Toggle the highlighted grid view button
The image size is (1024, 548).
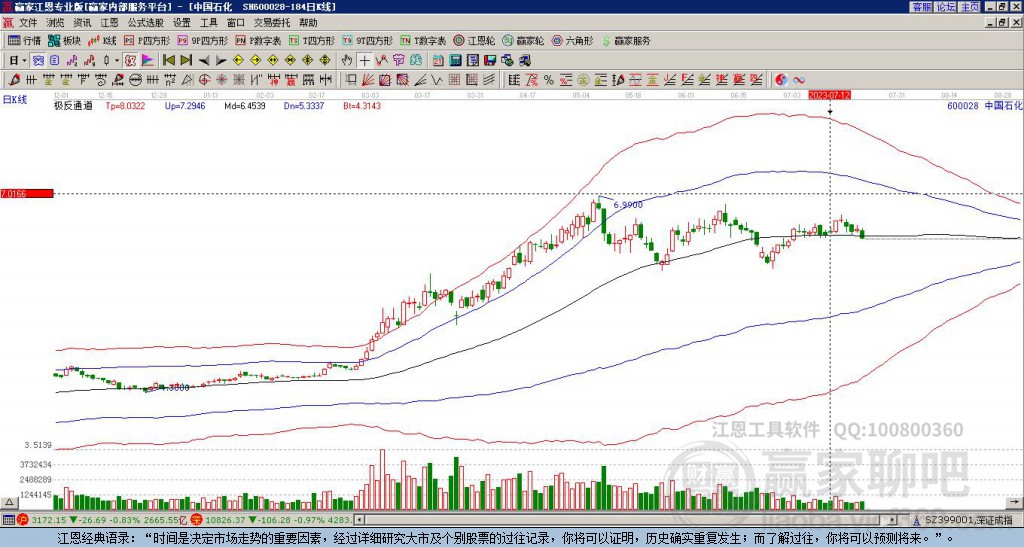click(x=38, y=61)
